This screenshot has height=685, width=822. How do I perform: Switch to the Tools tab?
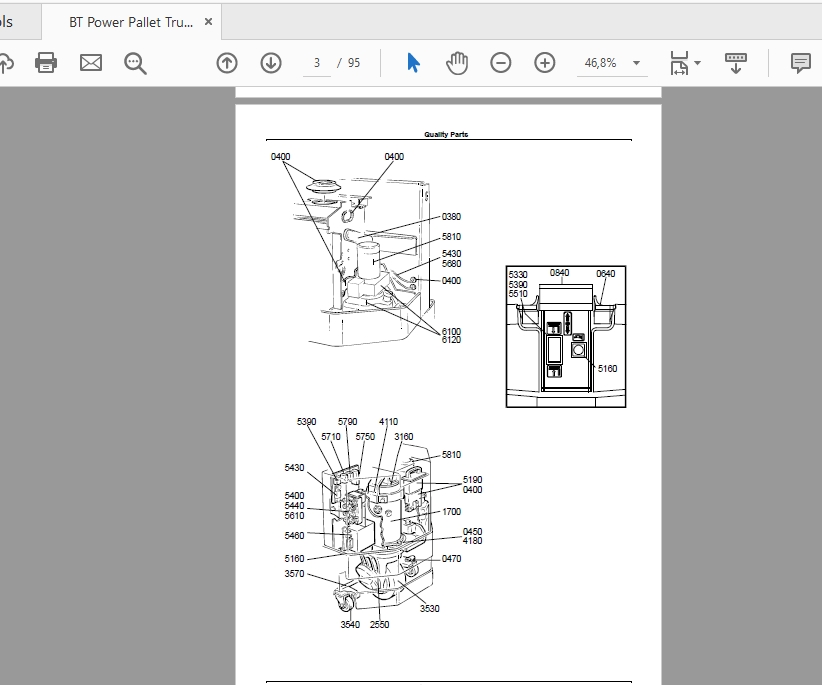[x=8, y=22]
